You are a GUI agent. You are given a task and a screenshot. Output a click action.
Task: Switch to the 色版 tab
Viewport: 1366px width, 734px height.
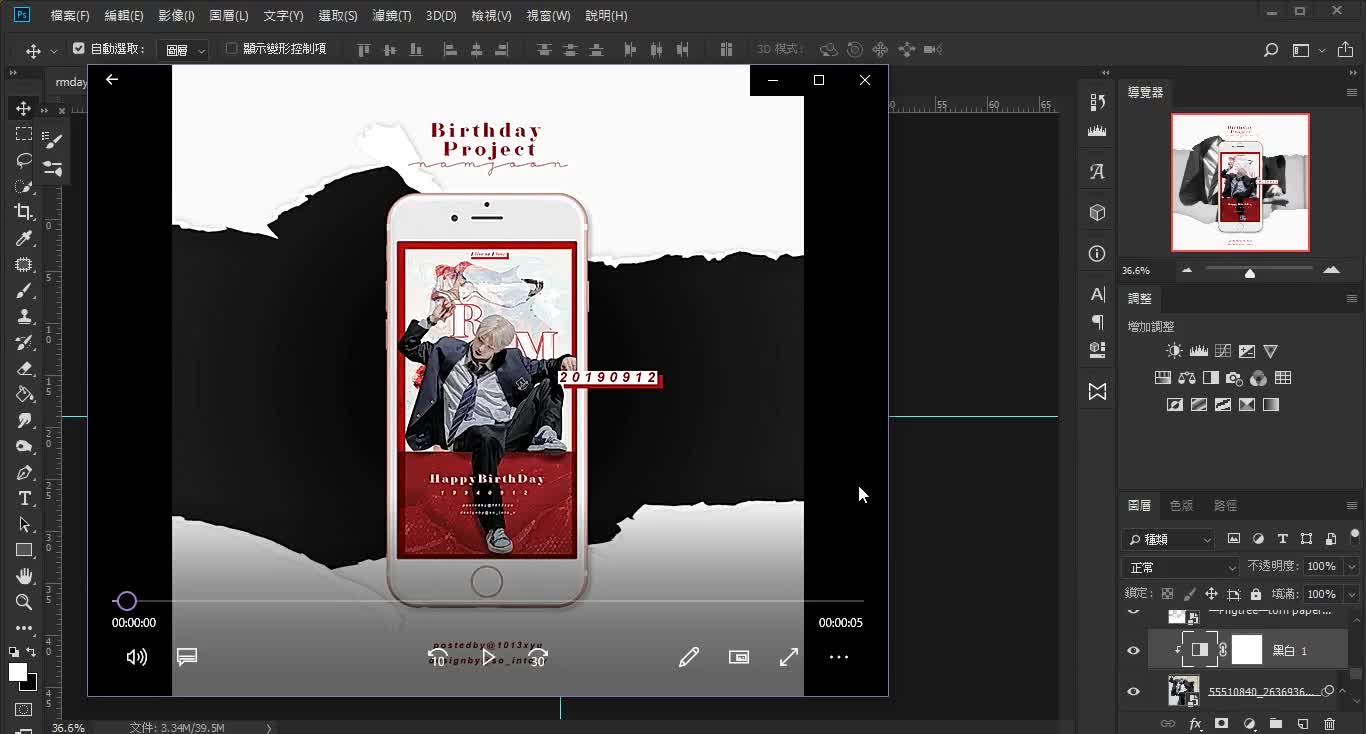click(x=1181, y=505)
